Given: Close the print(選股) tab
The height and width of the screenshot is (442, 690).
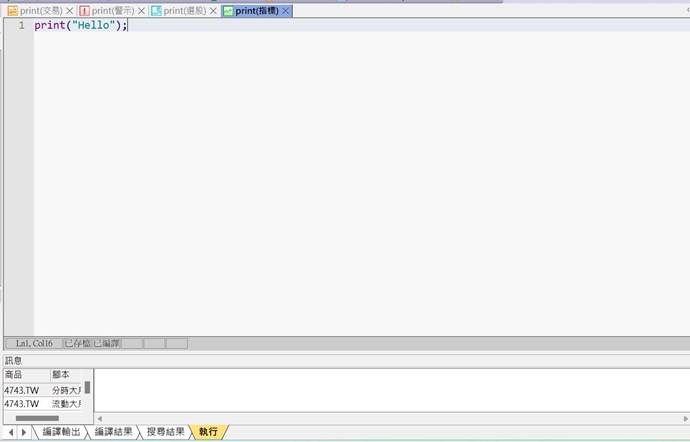Looking at the screenshot, I should tap(213, 11).
